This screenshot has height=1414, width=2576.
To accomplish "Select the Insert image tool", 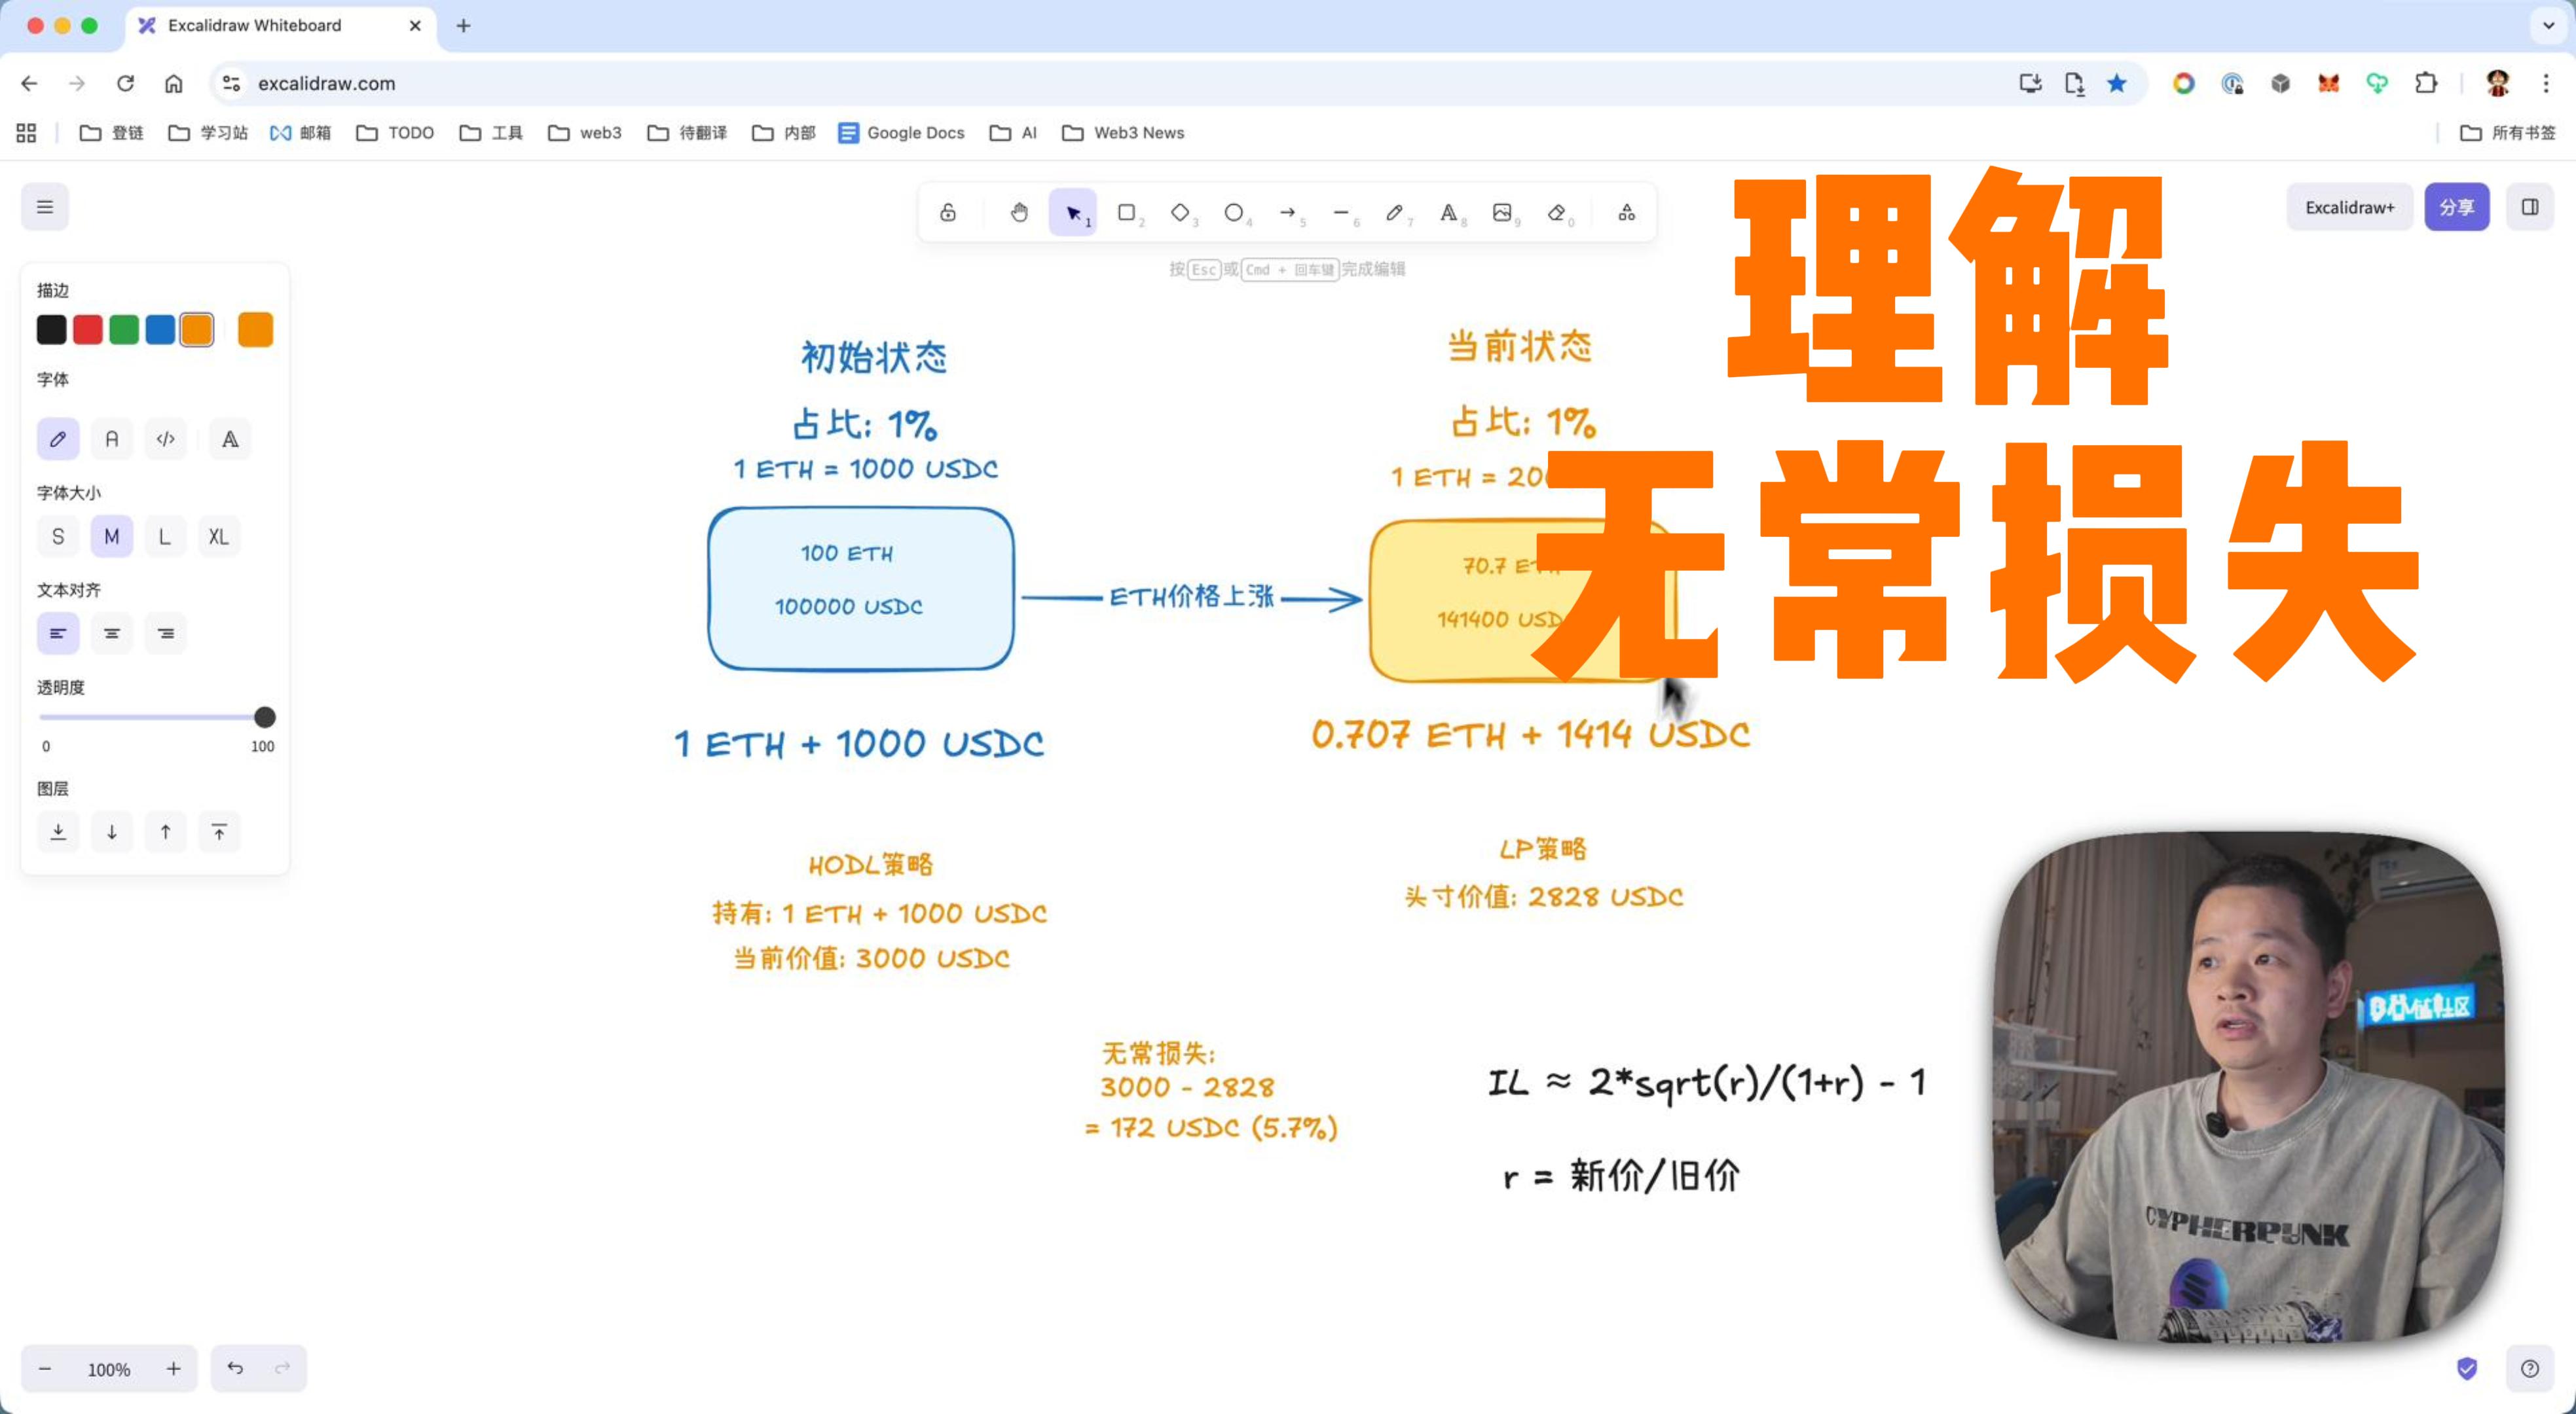I will (1502, 212).
